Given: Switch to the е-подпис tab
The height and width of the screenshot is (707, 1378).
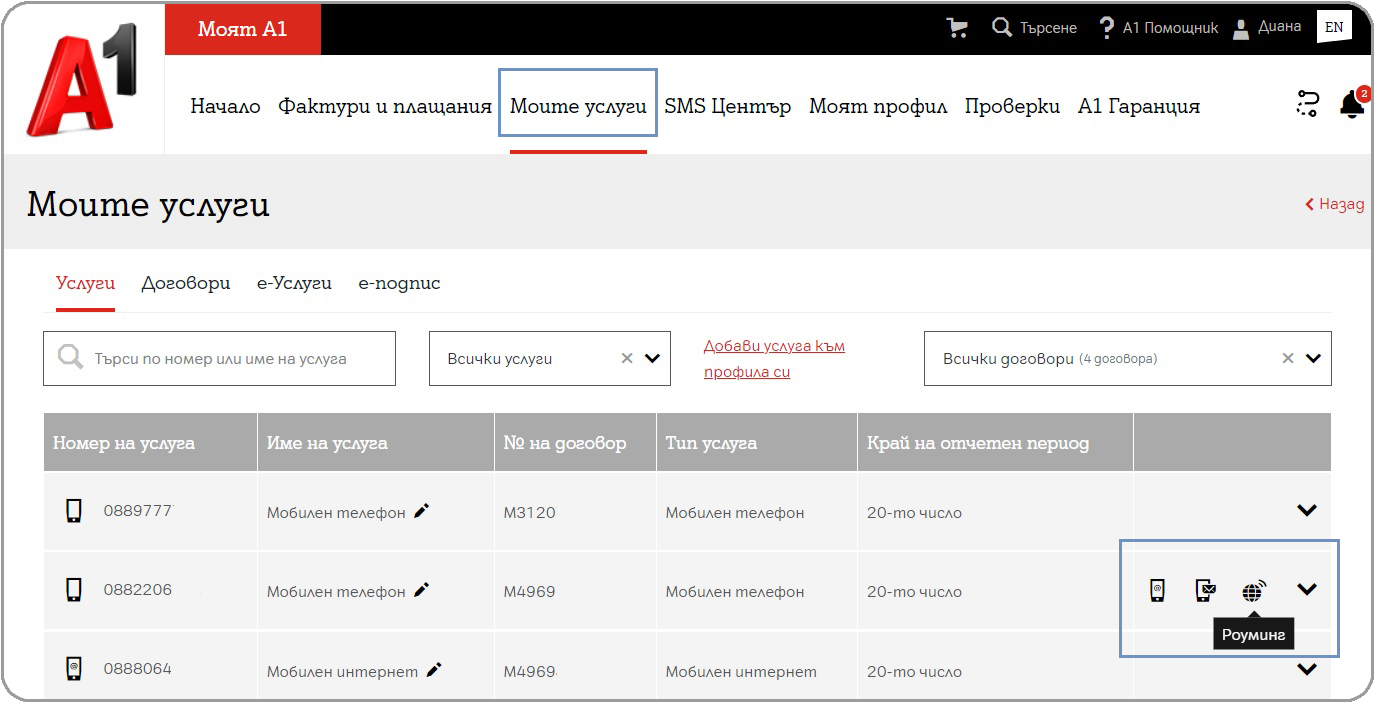Looking at the screenshot, I should point(399,283).
